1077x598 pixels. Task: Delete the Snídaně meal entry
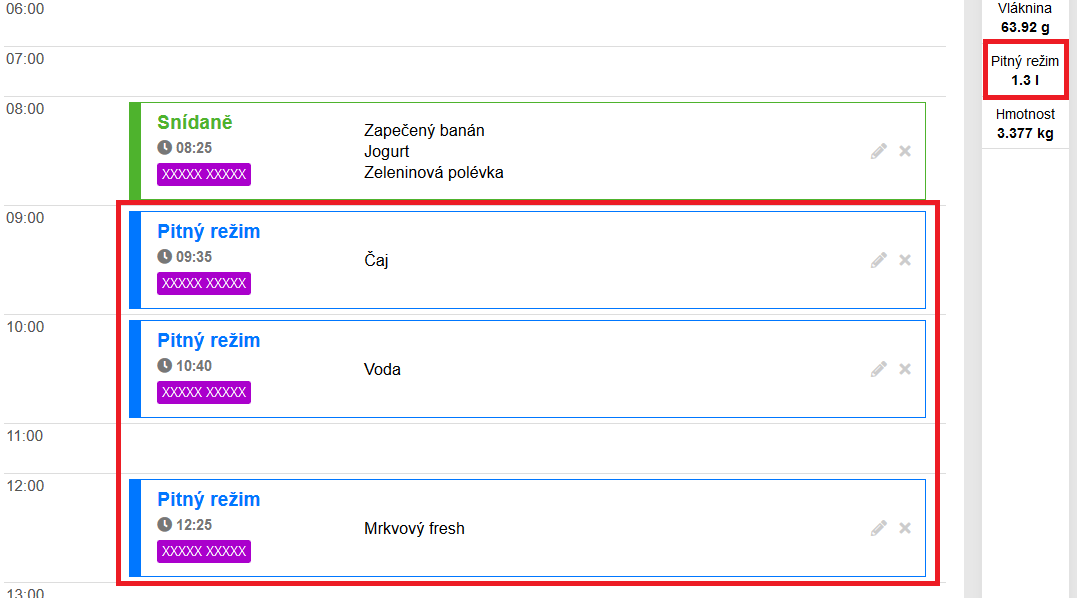(905, 151)
